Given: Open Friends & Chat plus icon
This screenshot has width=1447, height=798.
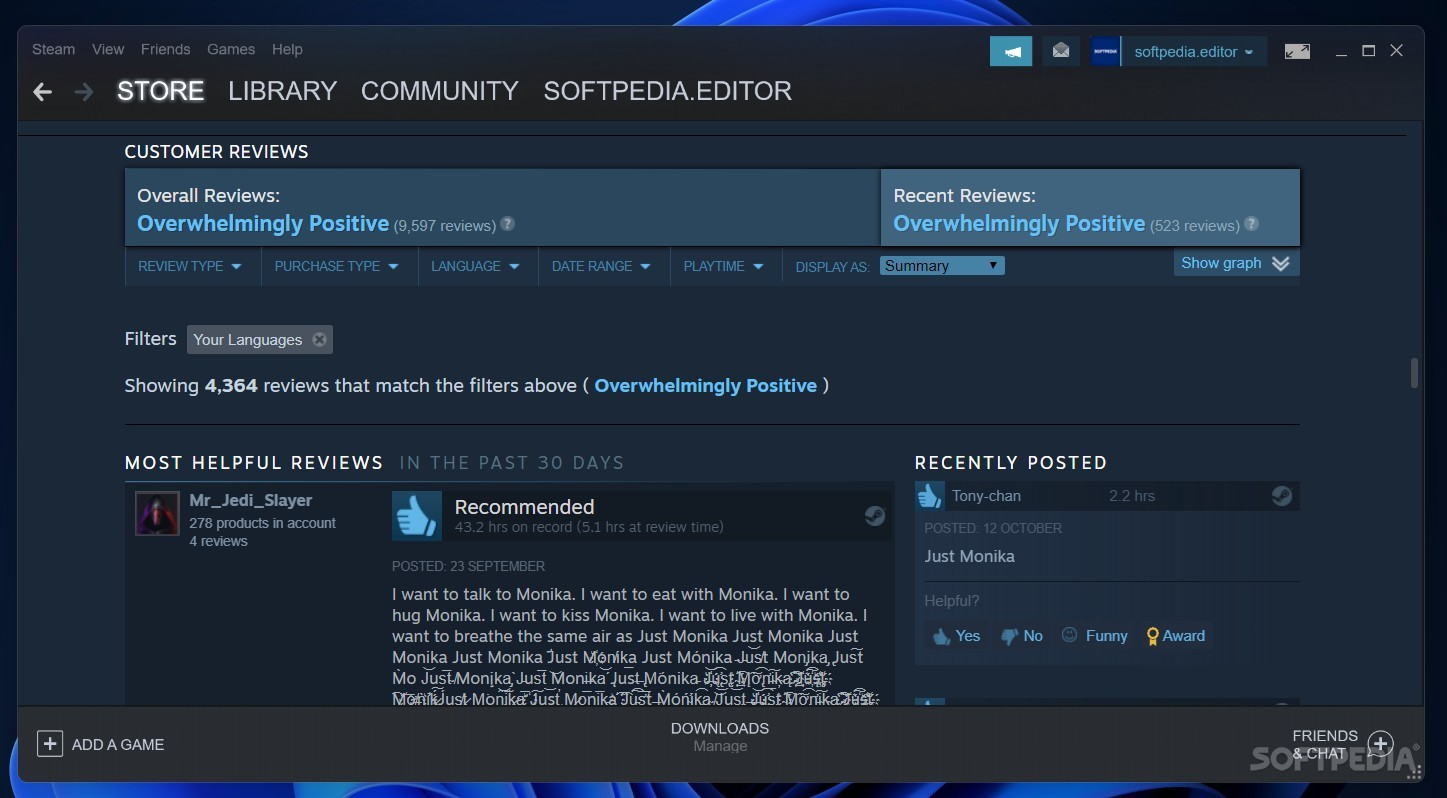Looking at the screenshot, I should [1381, 744].
